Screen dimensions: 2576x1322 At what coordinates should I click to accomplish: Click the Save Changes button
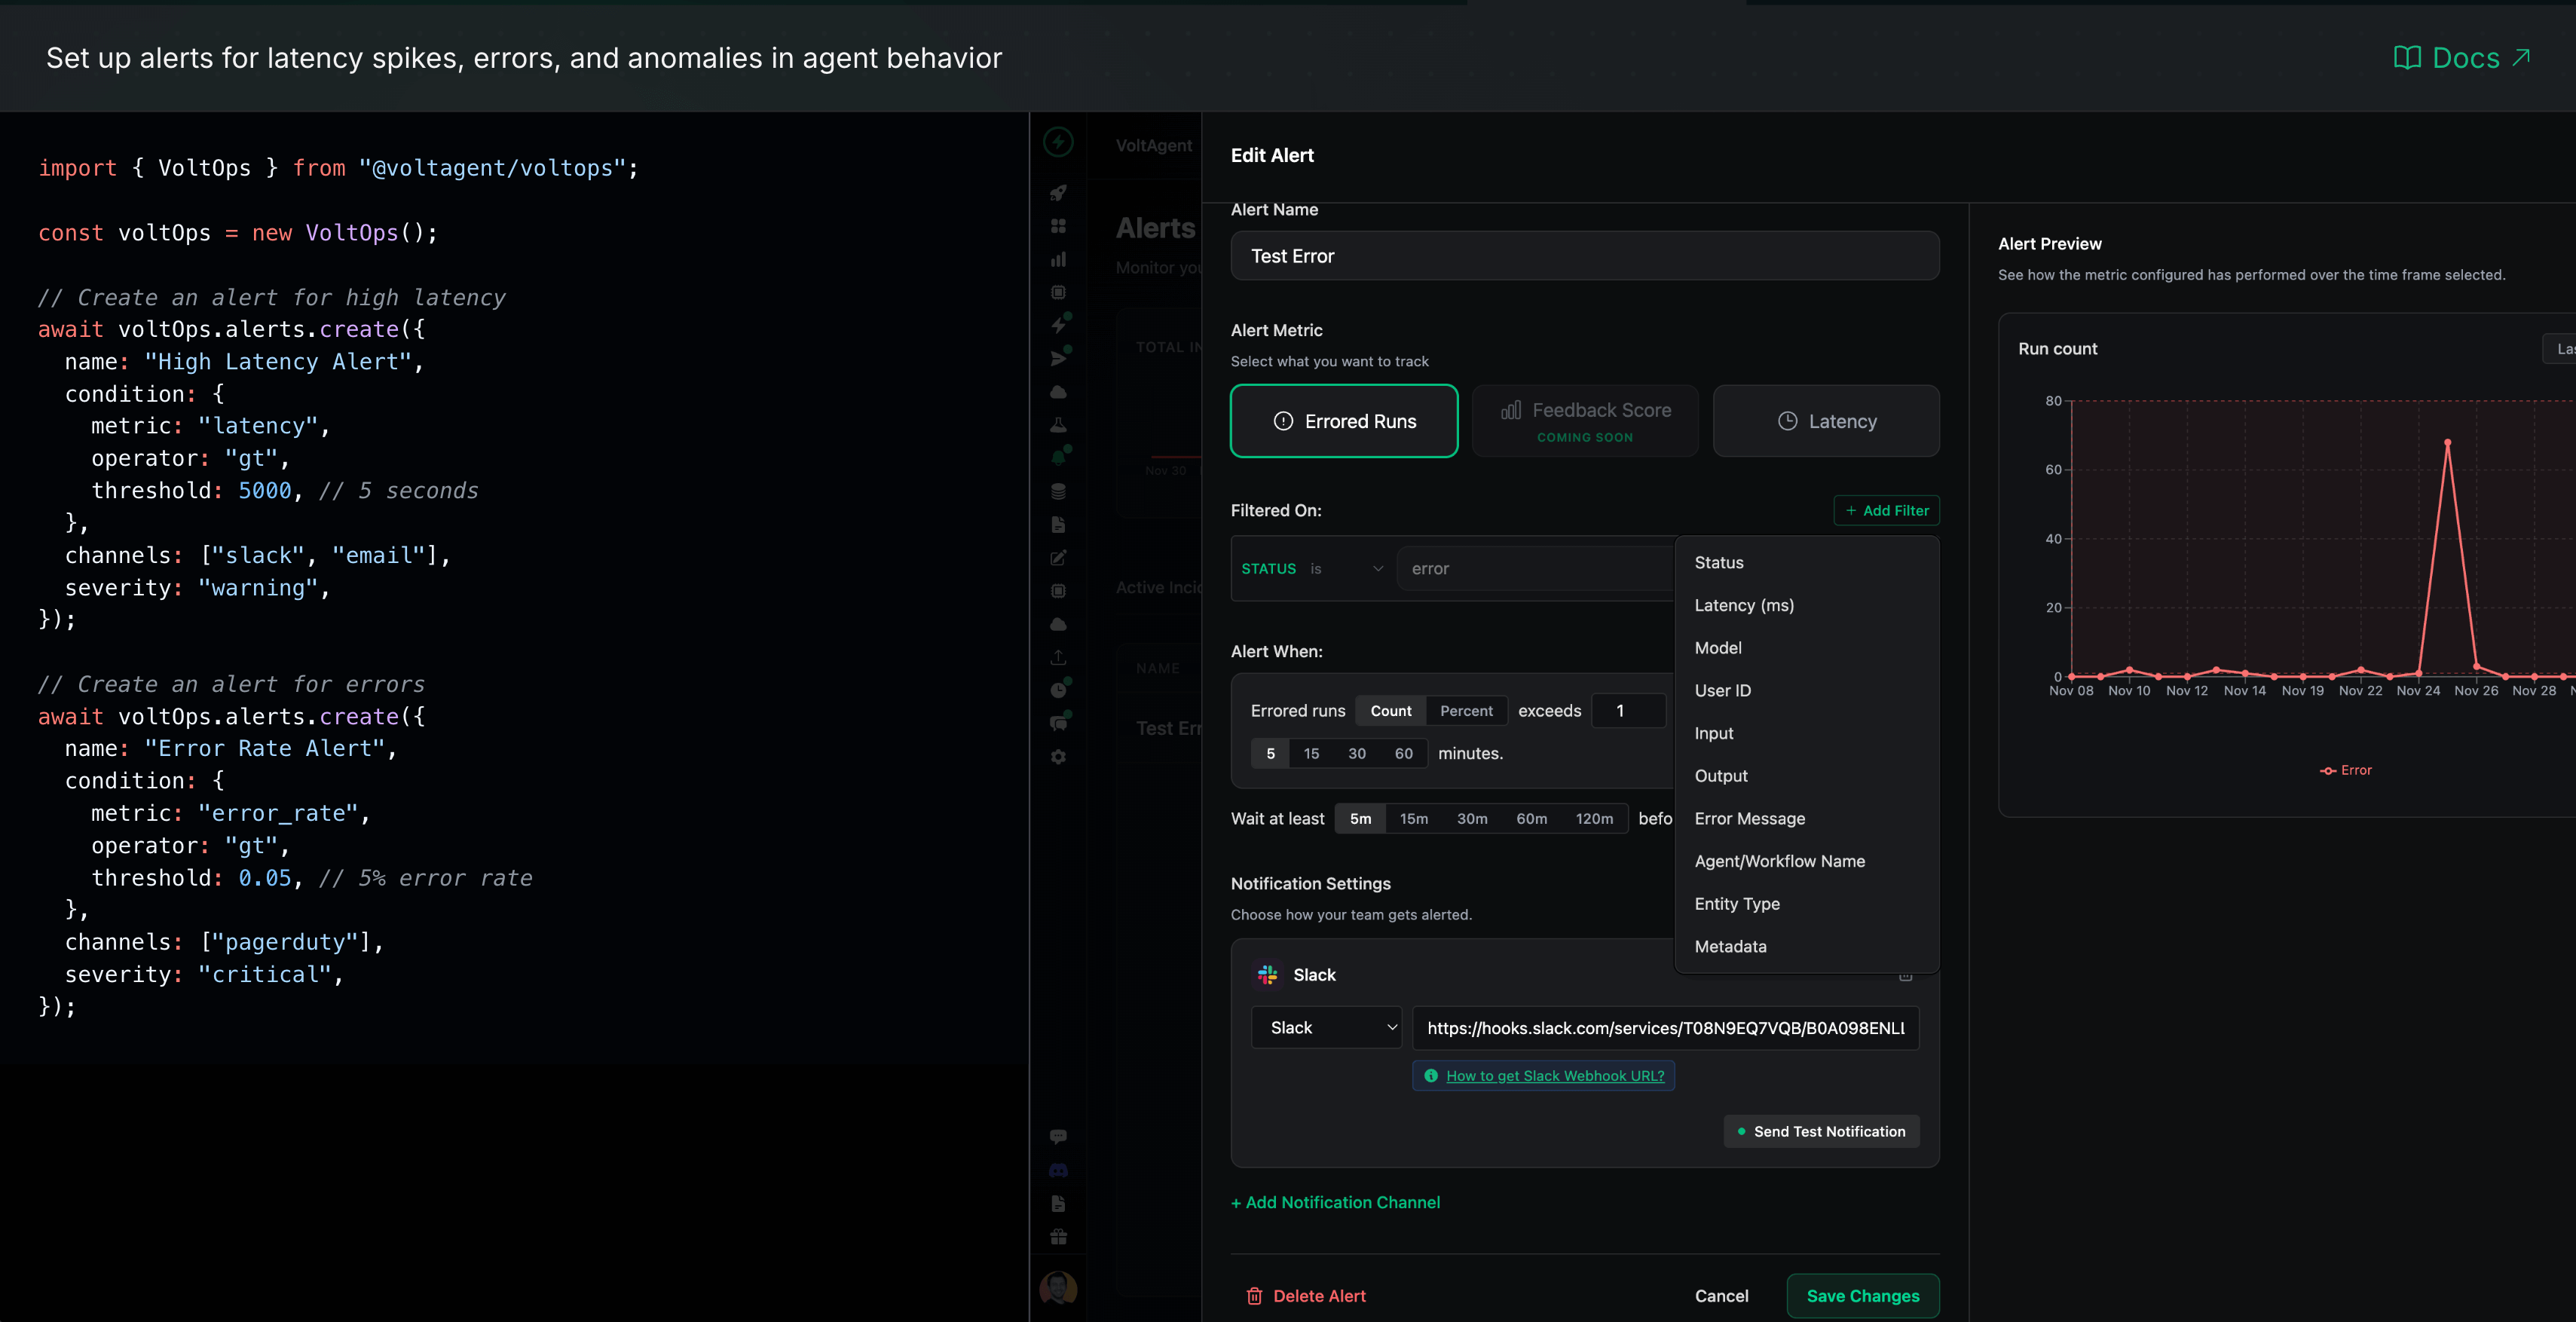(x=1862, y=1295)
